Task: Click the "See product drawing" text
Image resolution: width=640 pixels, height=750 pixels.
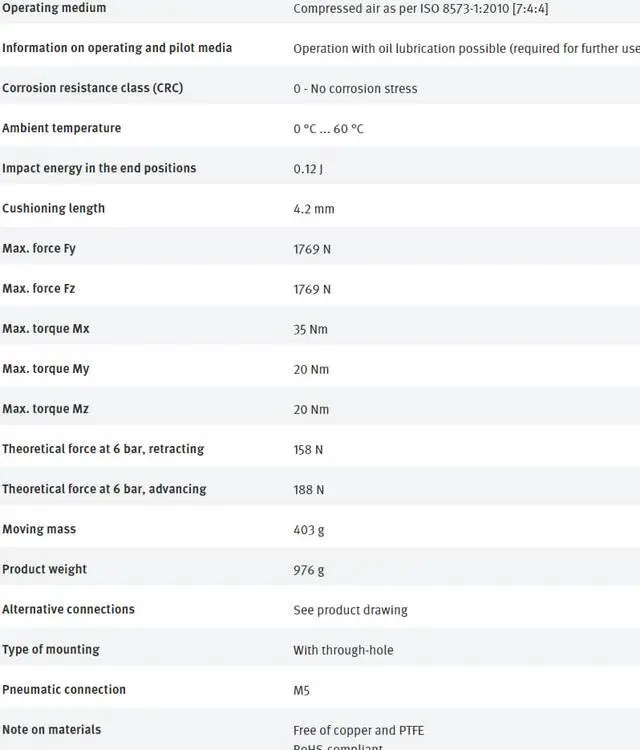Action: click(x=350, y=610)
